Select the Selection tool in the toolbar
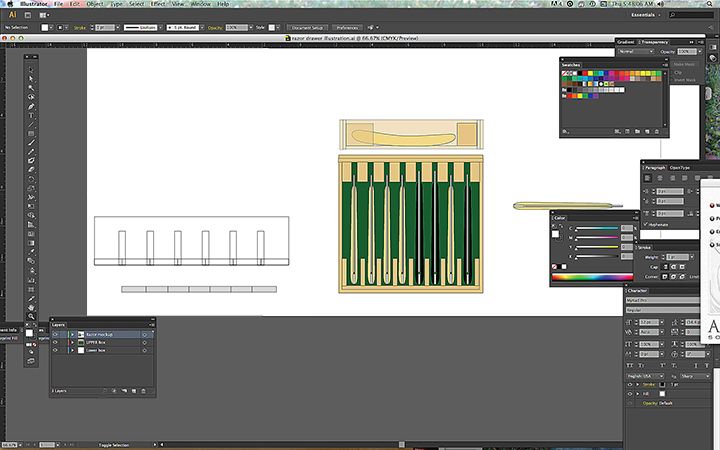Screen dimensions: 720x450 tap(31, 68)
